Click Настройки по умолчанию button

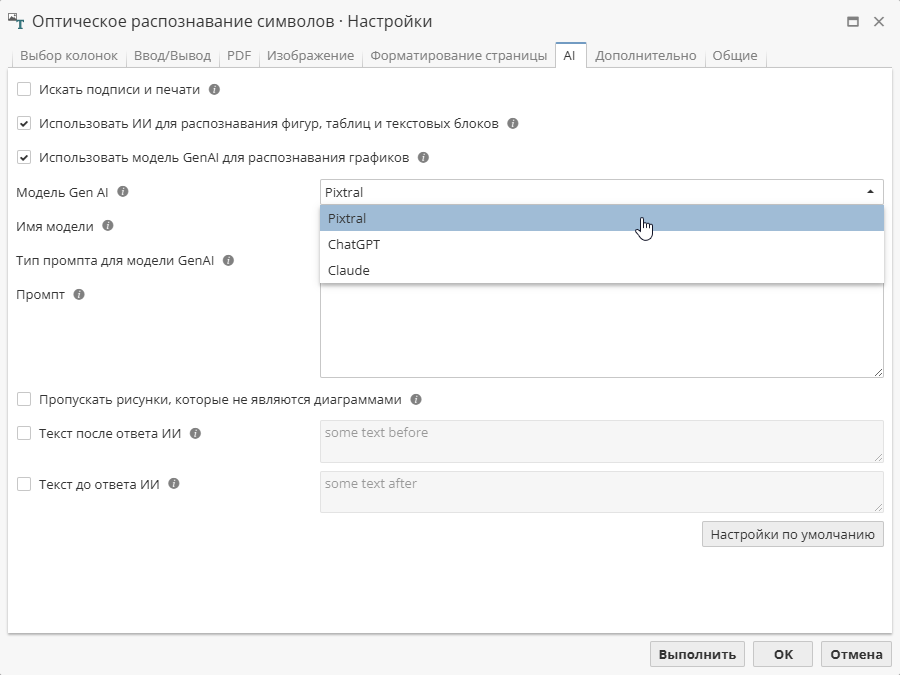[792, 533]
